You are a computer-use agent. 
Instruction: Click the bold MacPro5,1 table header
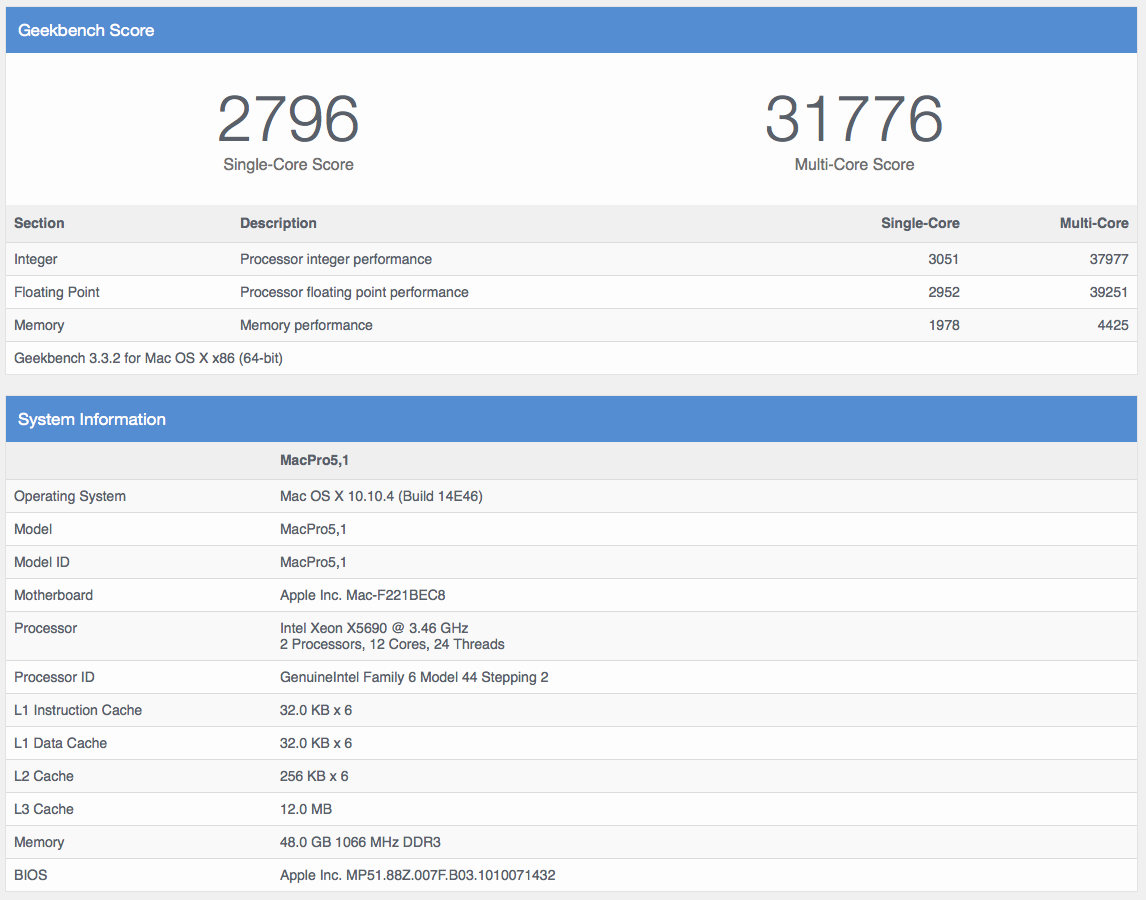(314, 460)
